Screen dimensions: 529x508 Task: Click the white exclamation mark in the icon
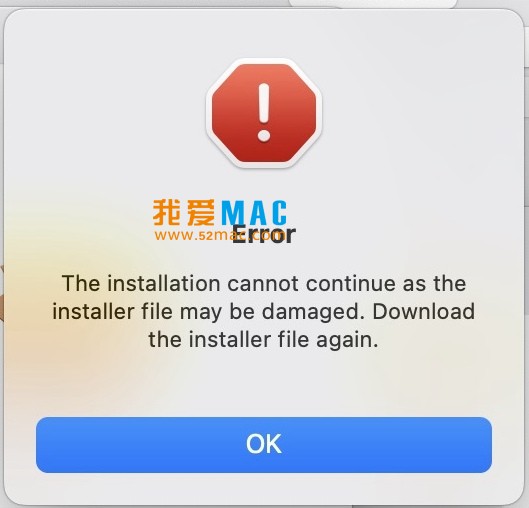264,112
